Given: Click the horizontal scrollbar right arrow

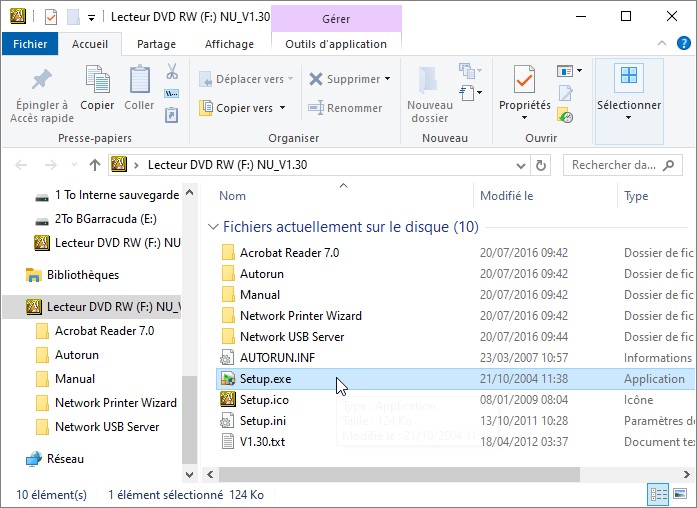Looking at the screenshot, I should click(x=687, y=474).
